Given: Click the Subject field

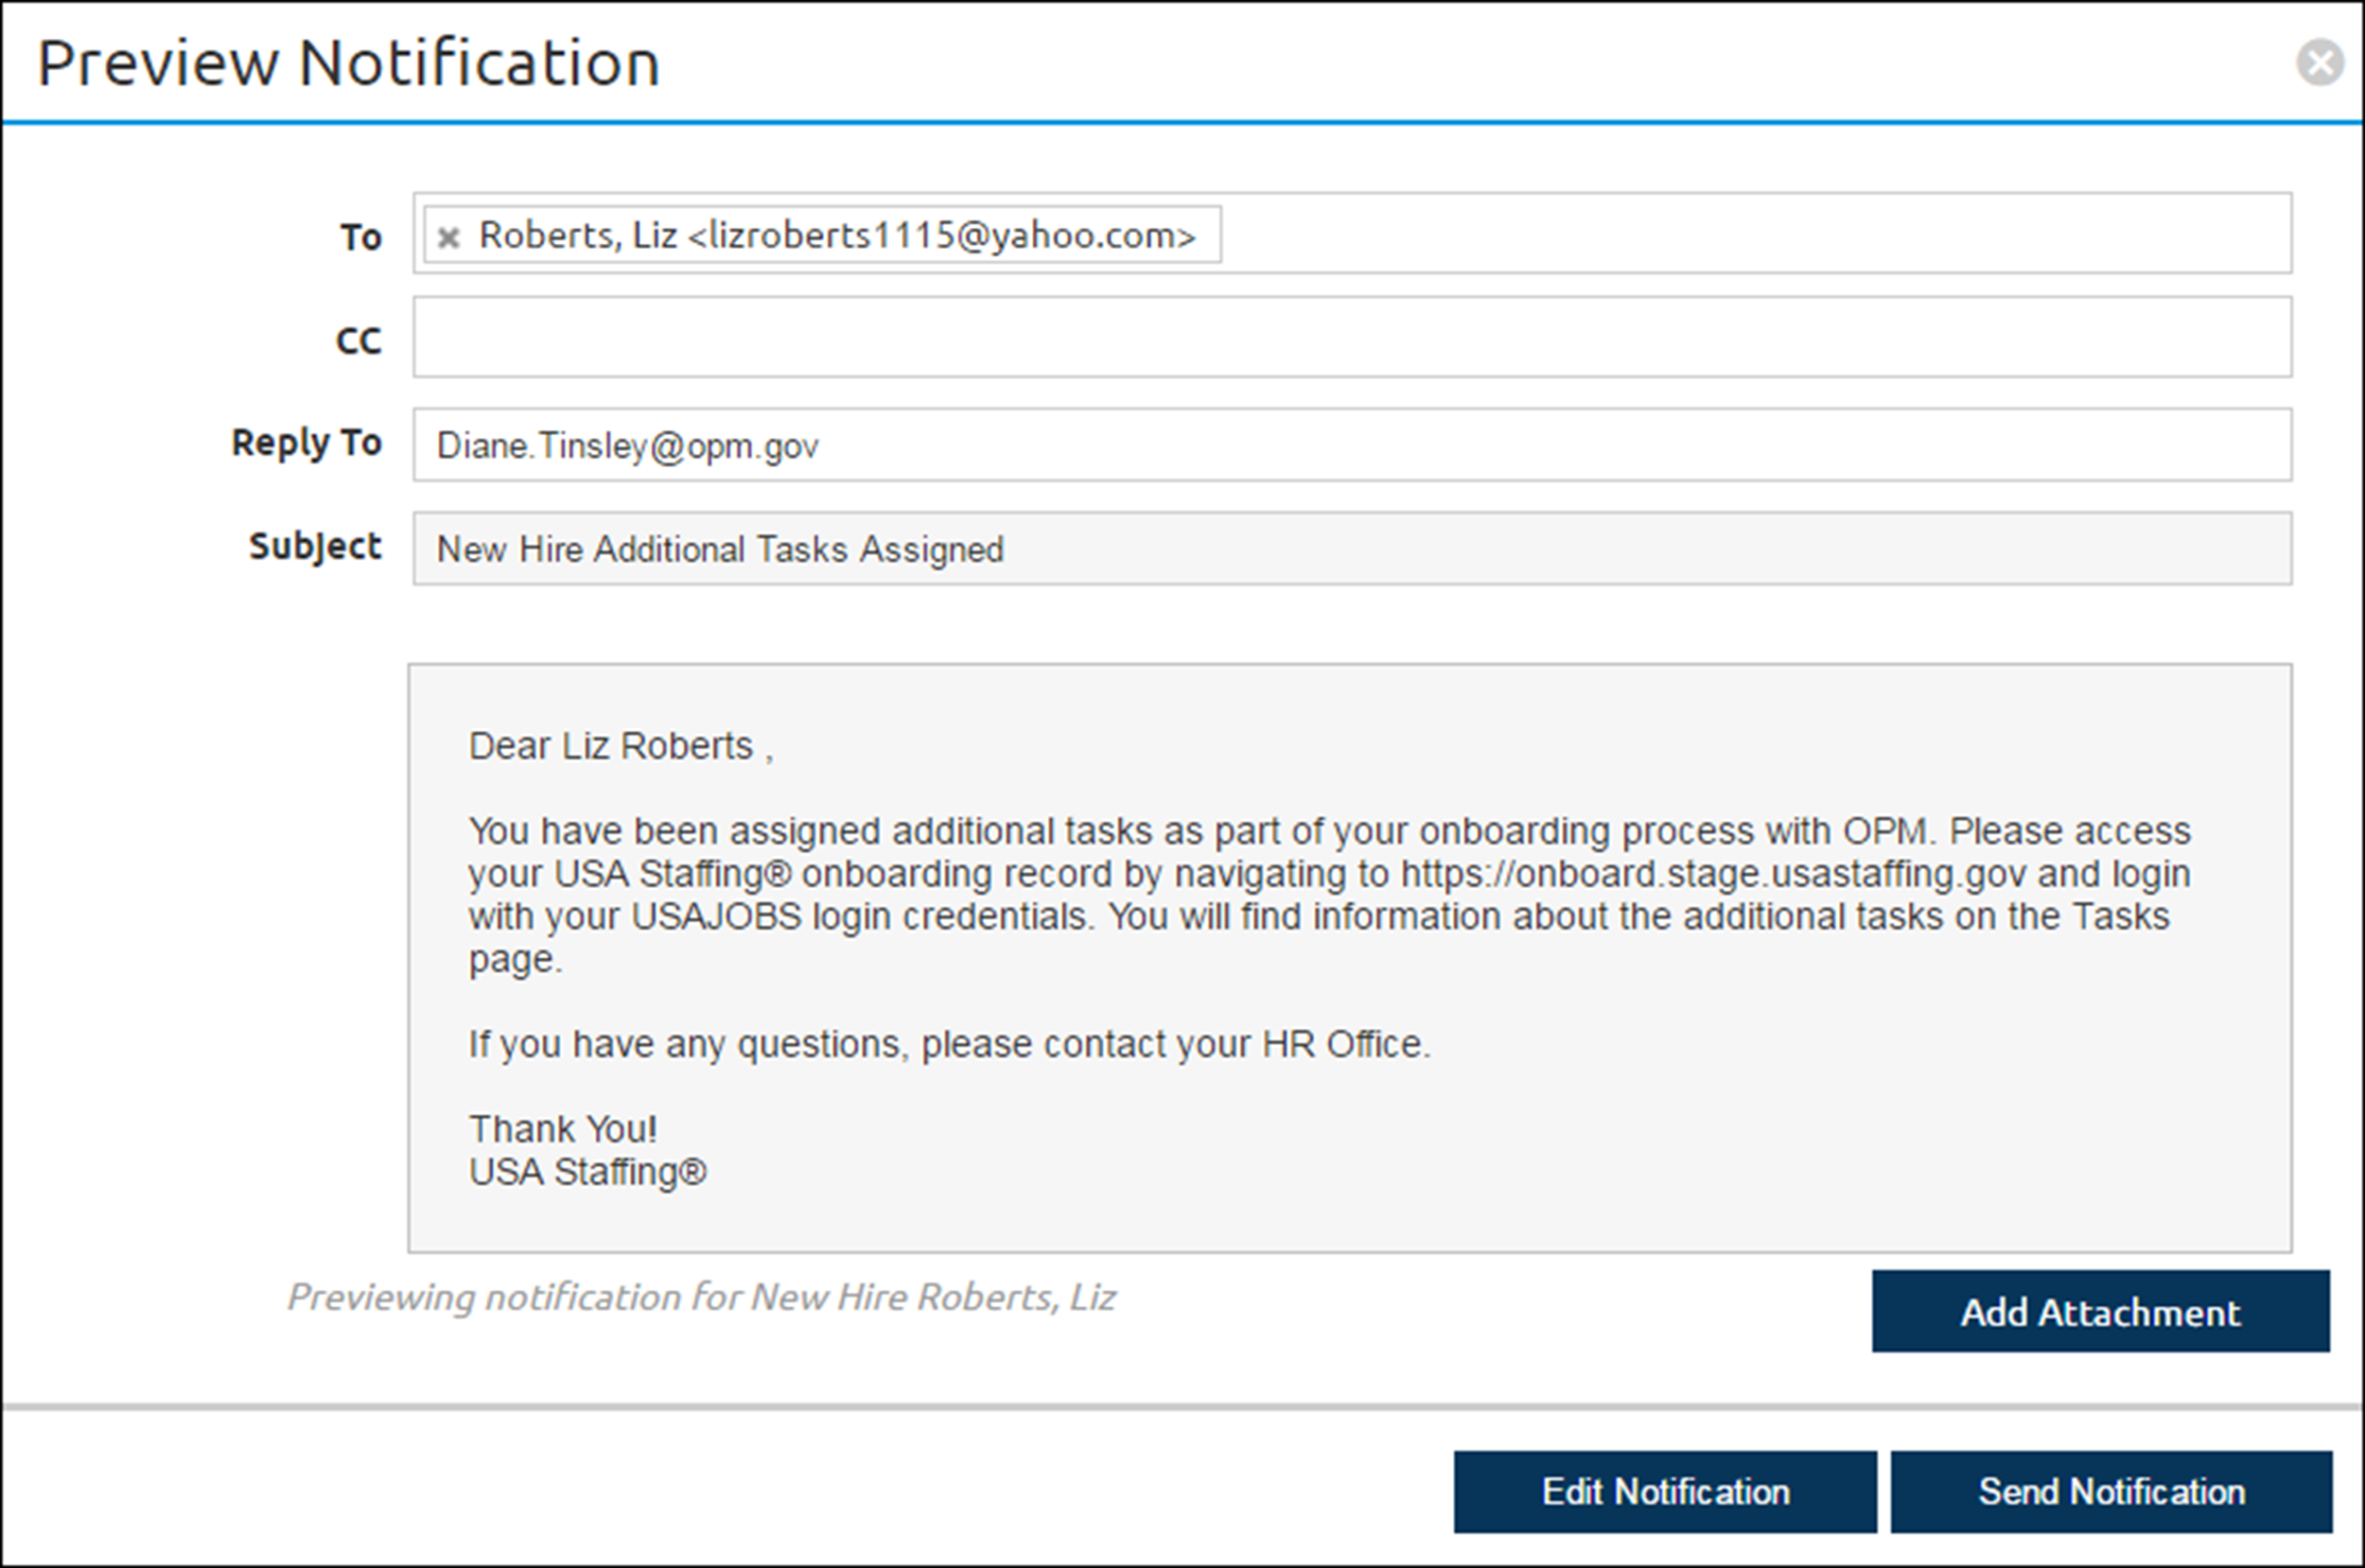Looking at the screenshot, I should pyautogui.click(x=1351, y=549).
